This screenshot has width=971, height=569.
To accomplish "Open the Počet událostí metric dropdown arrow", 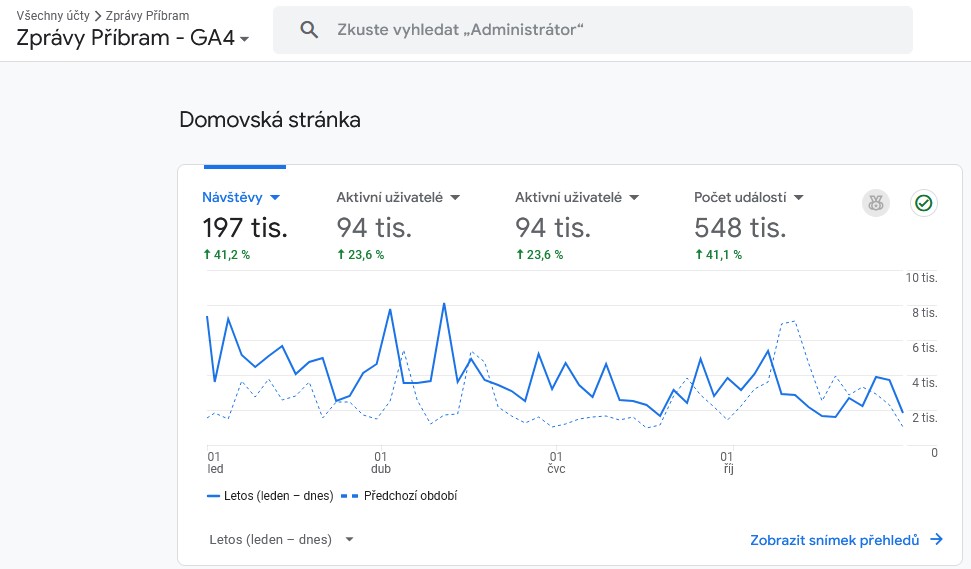I will click(x=798, y=198).
